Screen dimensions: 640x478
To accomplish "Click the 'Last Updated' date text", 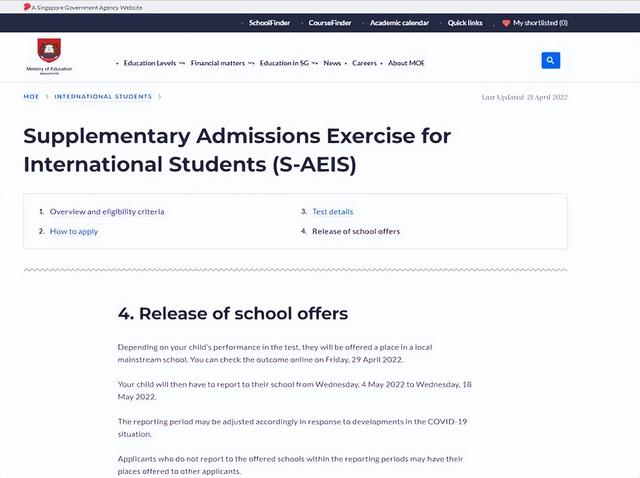I will [524, 97].
